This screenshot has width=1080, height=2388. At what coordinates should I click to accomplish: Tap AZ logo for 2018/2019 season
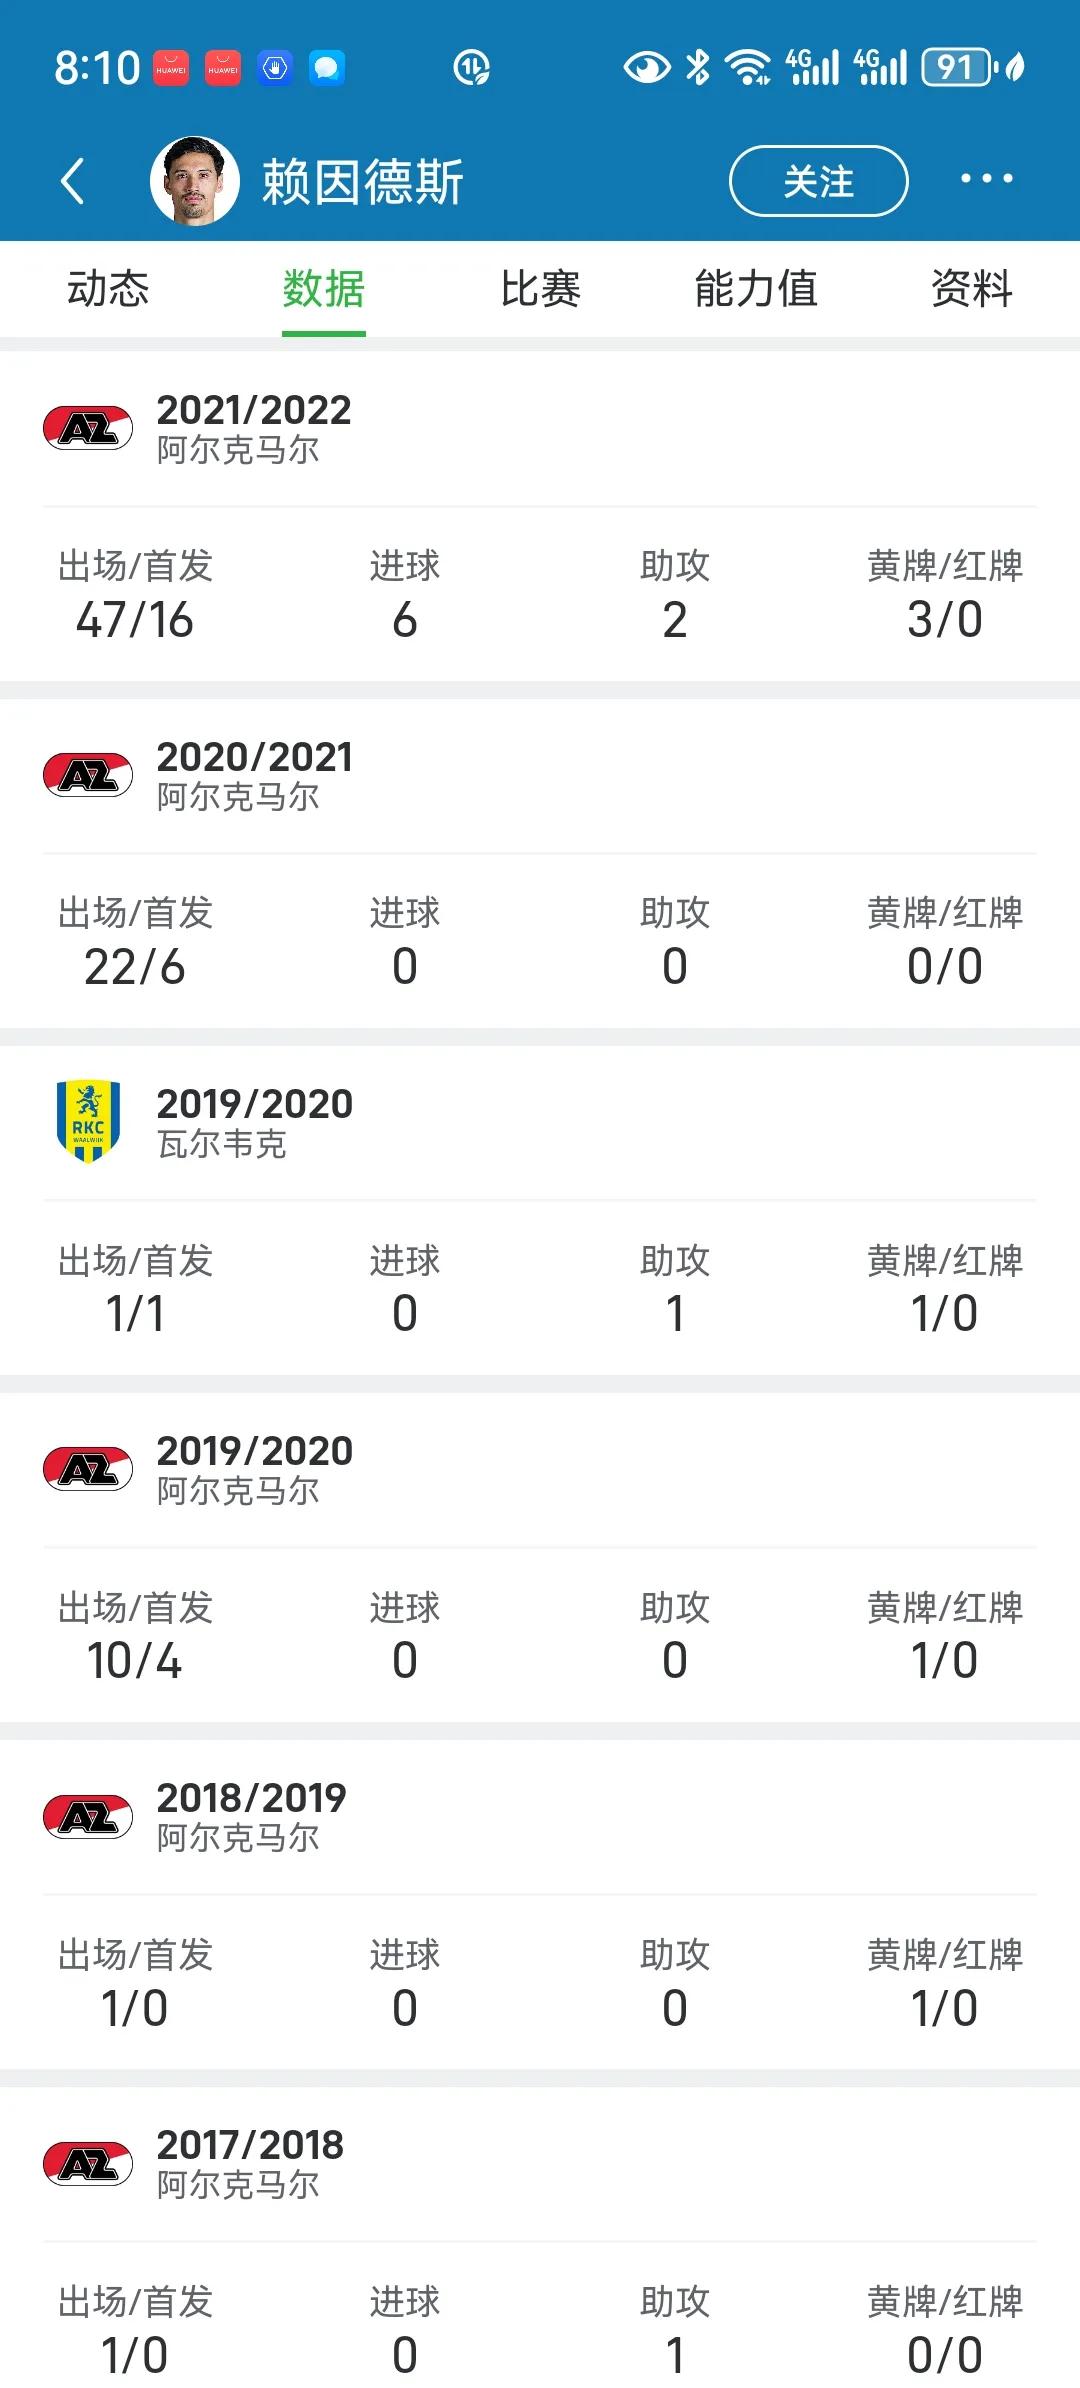click(x=88, y=1816)
